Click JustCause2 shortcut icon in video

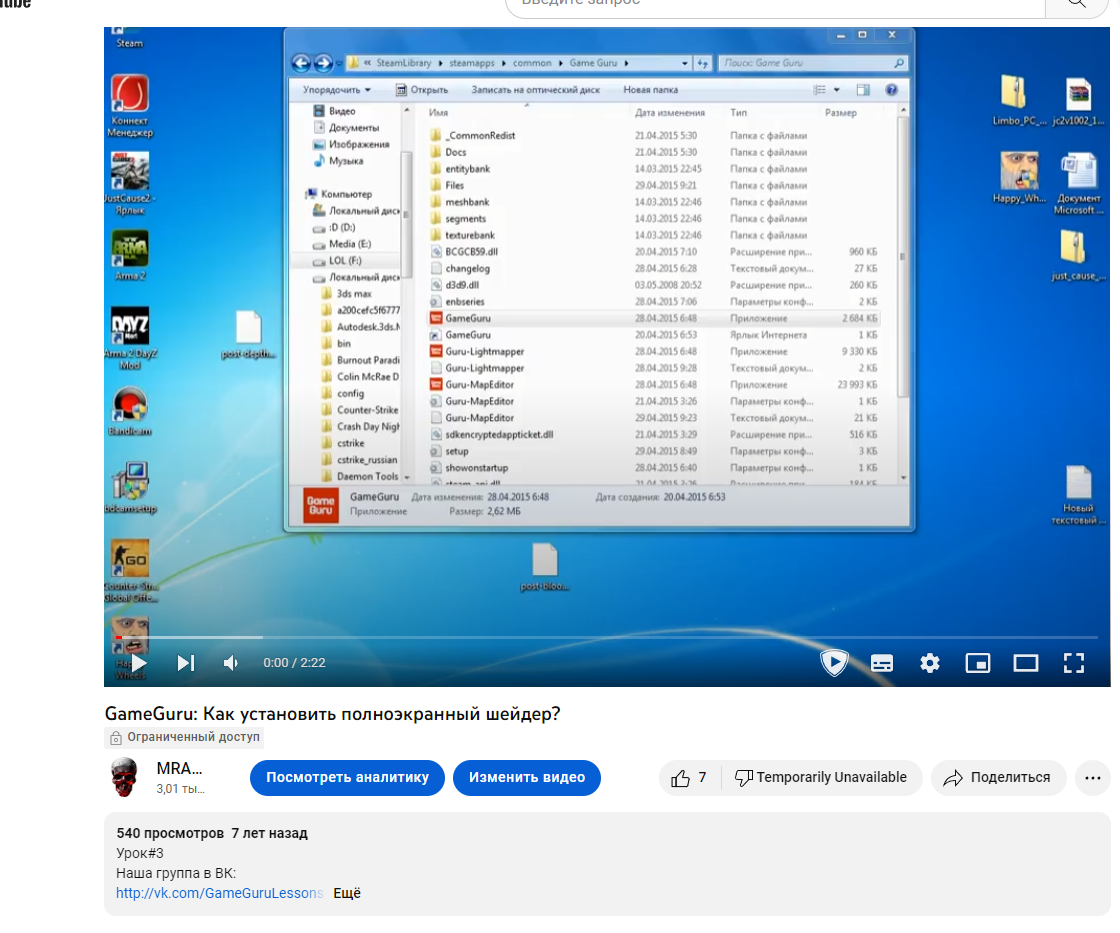pyautogui.click(x=129, y=184)
